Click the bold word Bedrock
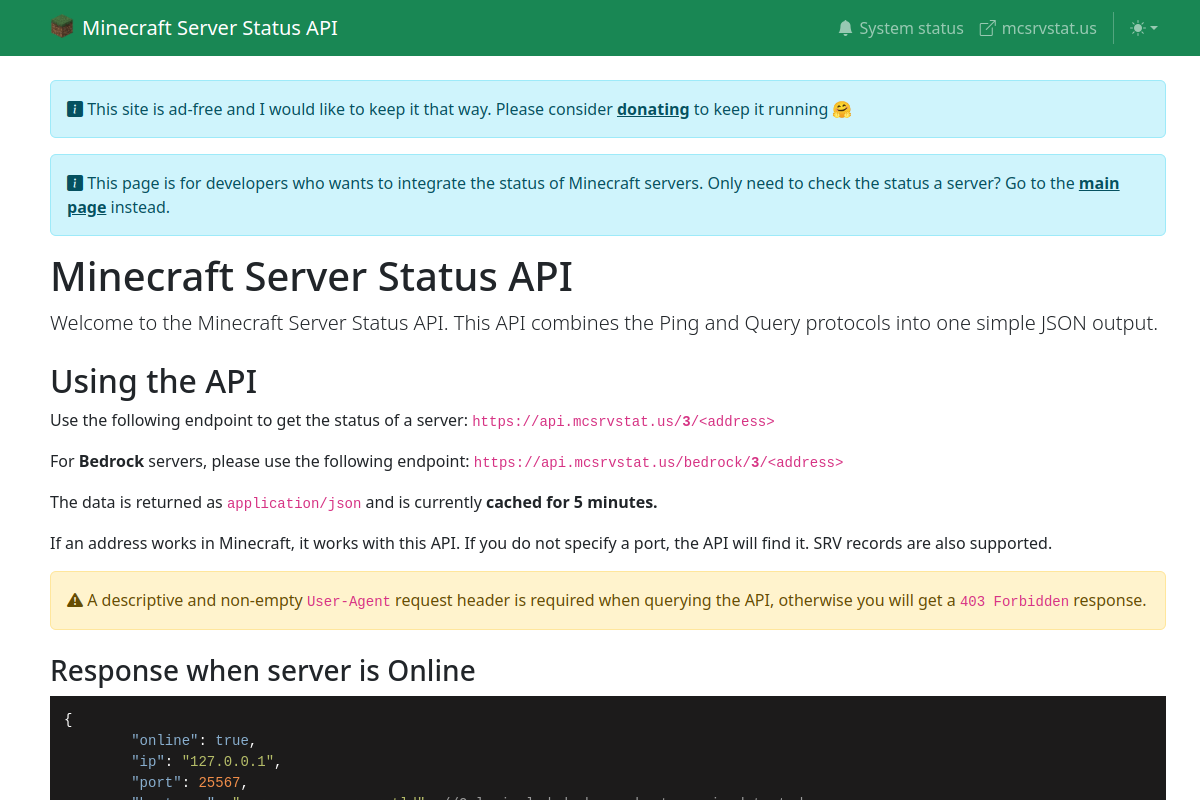This screenshot has height=800, width=1200. coord(111,461)
